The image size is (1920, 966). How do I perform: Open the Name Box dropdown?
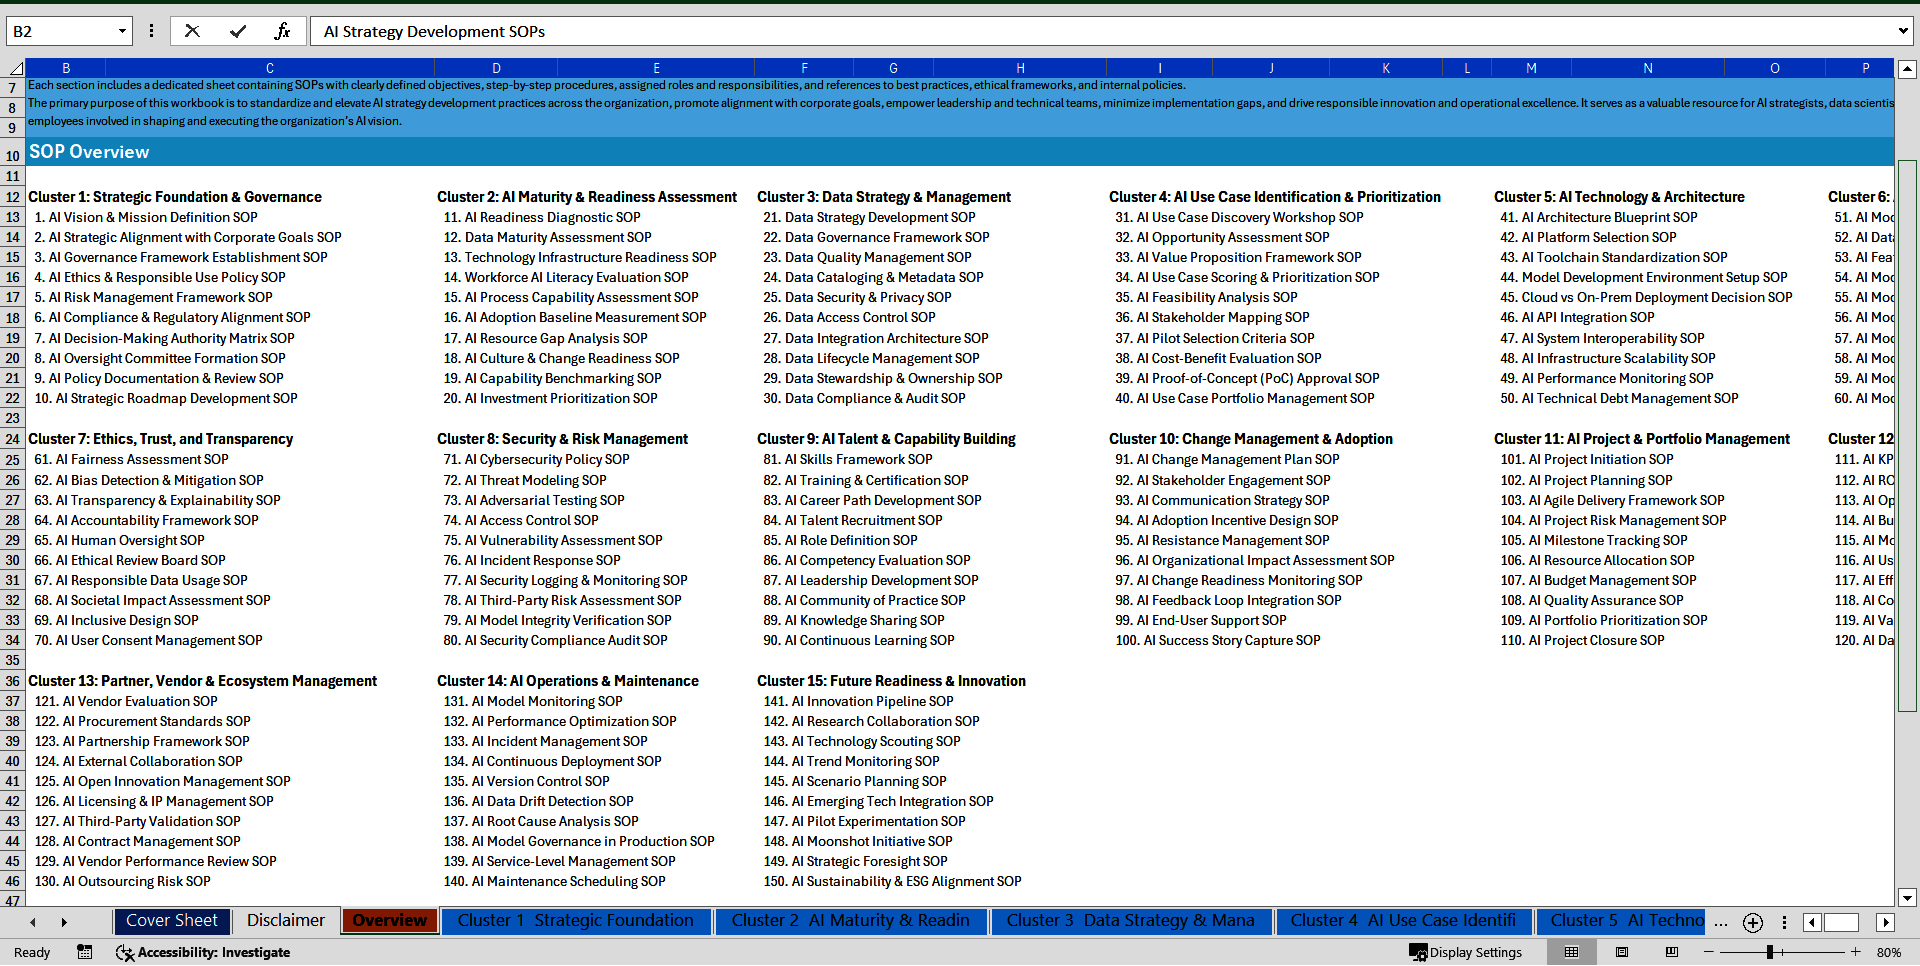click(121, 30)
